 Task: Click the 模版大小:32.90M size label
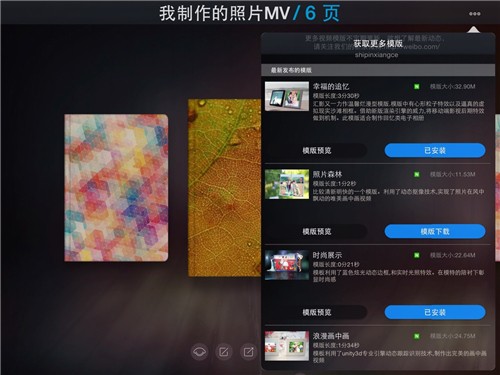tap(452, 87)
